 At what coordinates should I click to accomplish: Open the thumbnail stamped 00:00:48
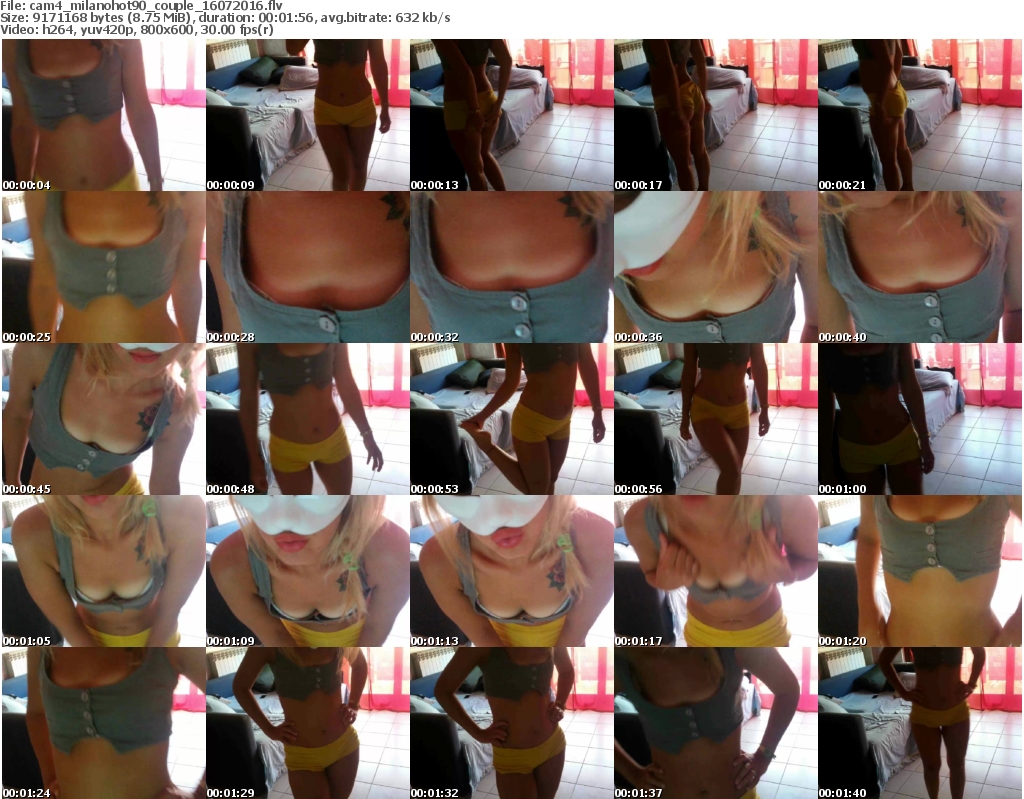click(308, 419)
